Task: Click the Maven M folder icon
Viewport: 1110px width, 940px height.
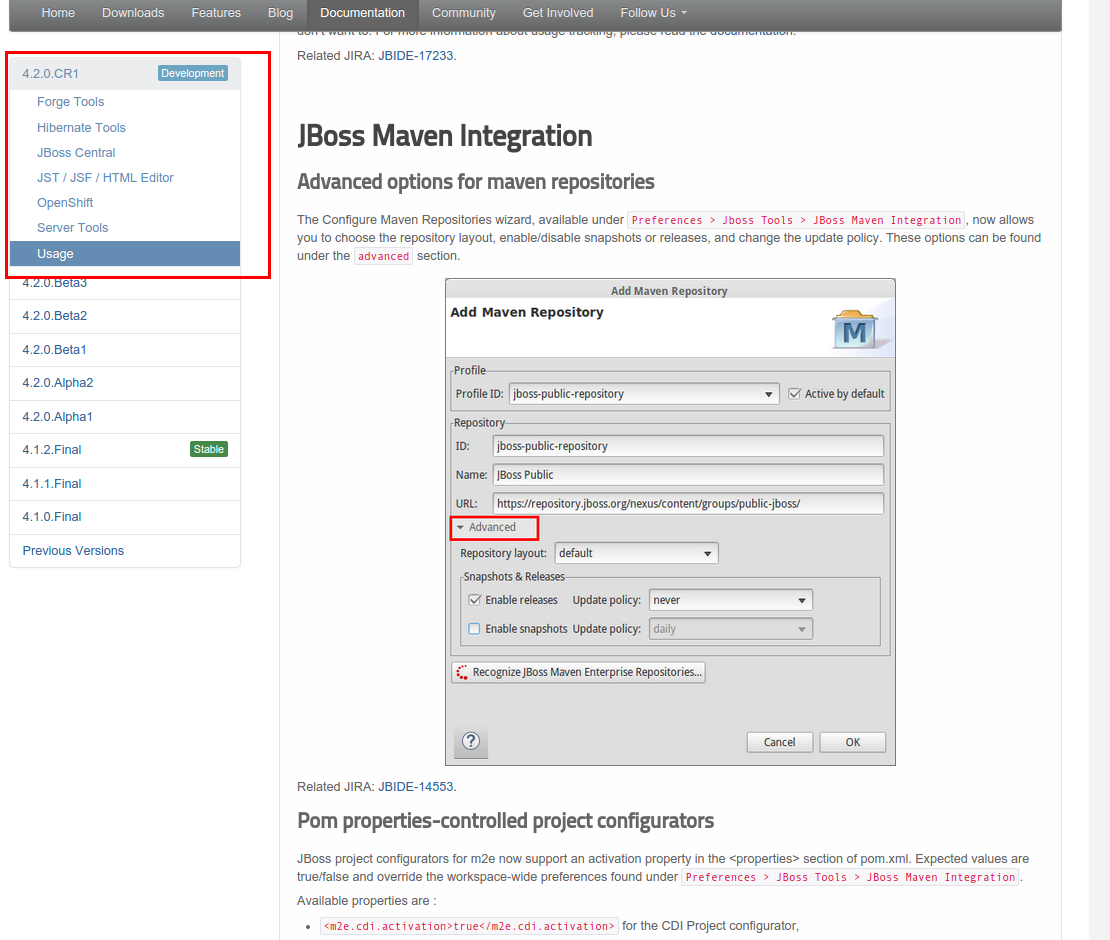Action: pyautogui.click(x=854, y=330)
